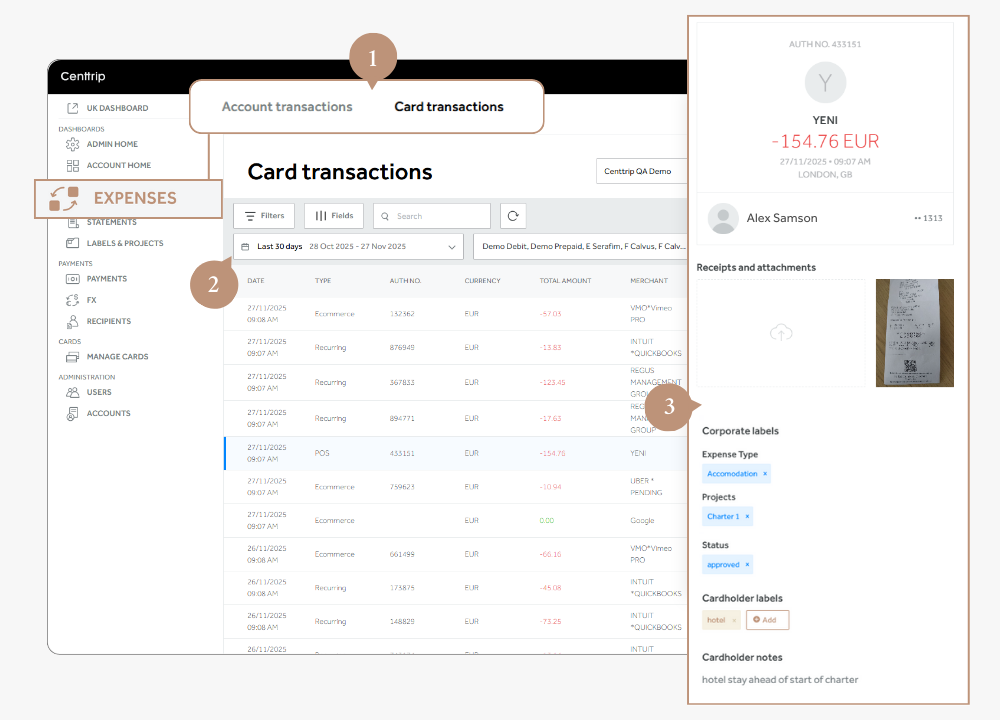Screen dimensions: 1000x720
Task: Click the refresh icon next to search
Action: [x=511, y=215]
